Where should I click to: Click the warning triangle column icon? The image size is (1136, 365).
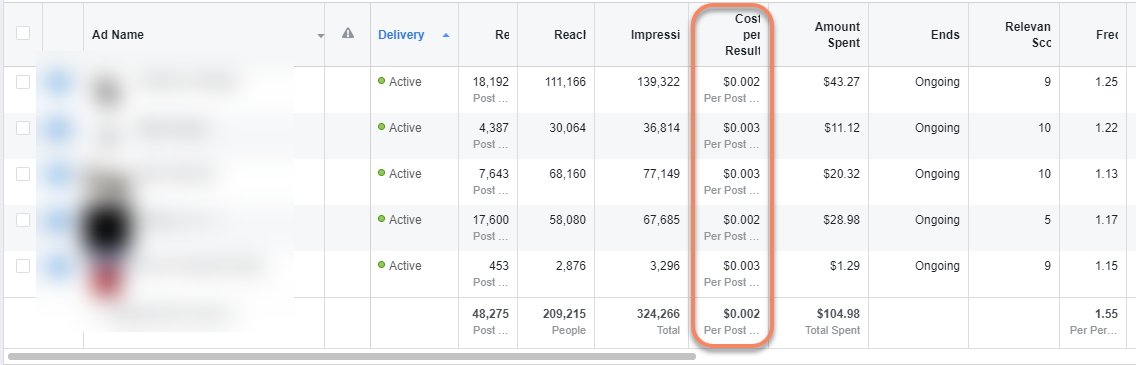click(x=348, y=33)
